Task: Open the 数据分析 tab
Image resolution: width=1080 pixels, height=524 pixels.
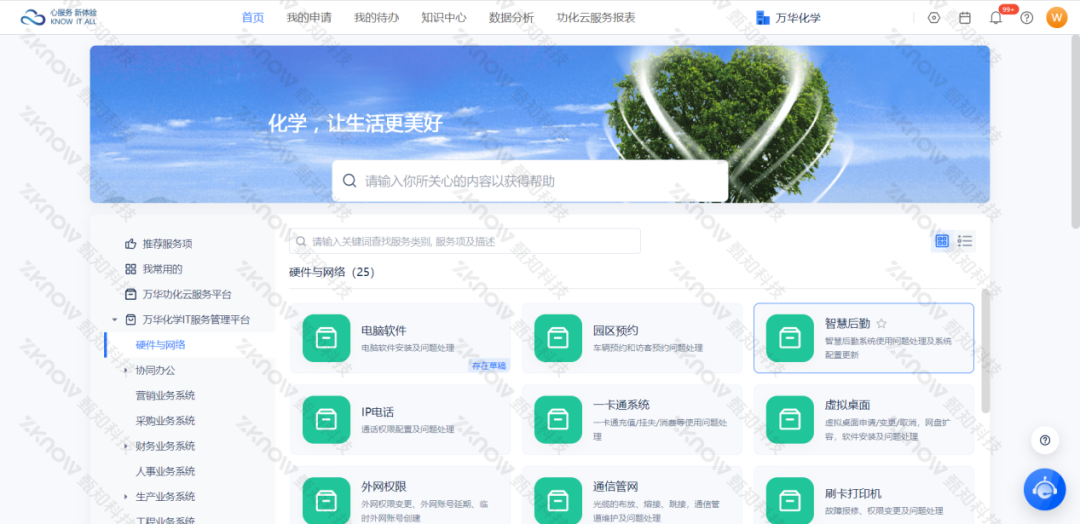Action: click(x=511, y=18)
